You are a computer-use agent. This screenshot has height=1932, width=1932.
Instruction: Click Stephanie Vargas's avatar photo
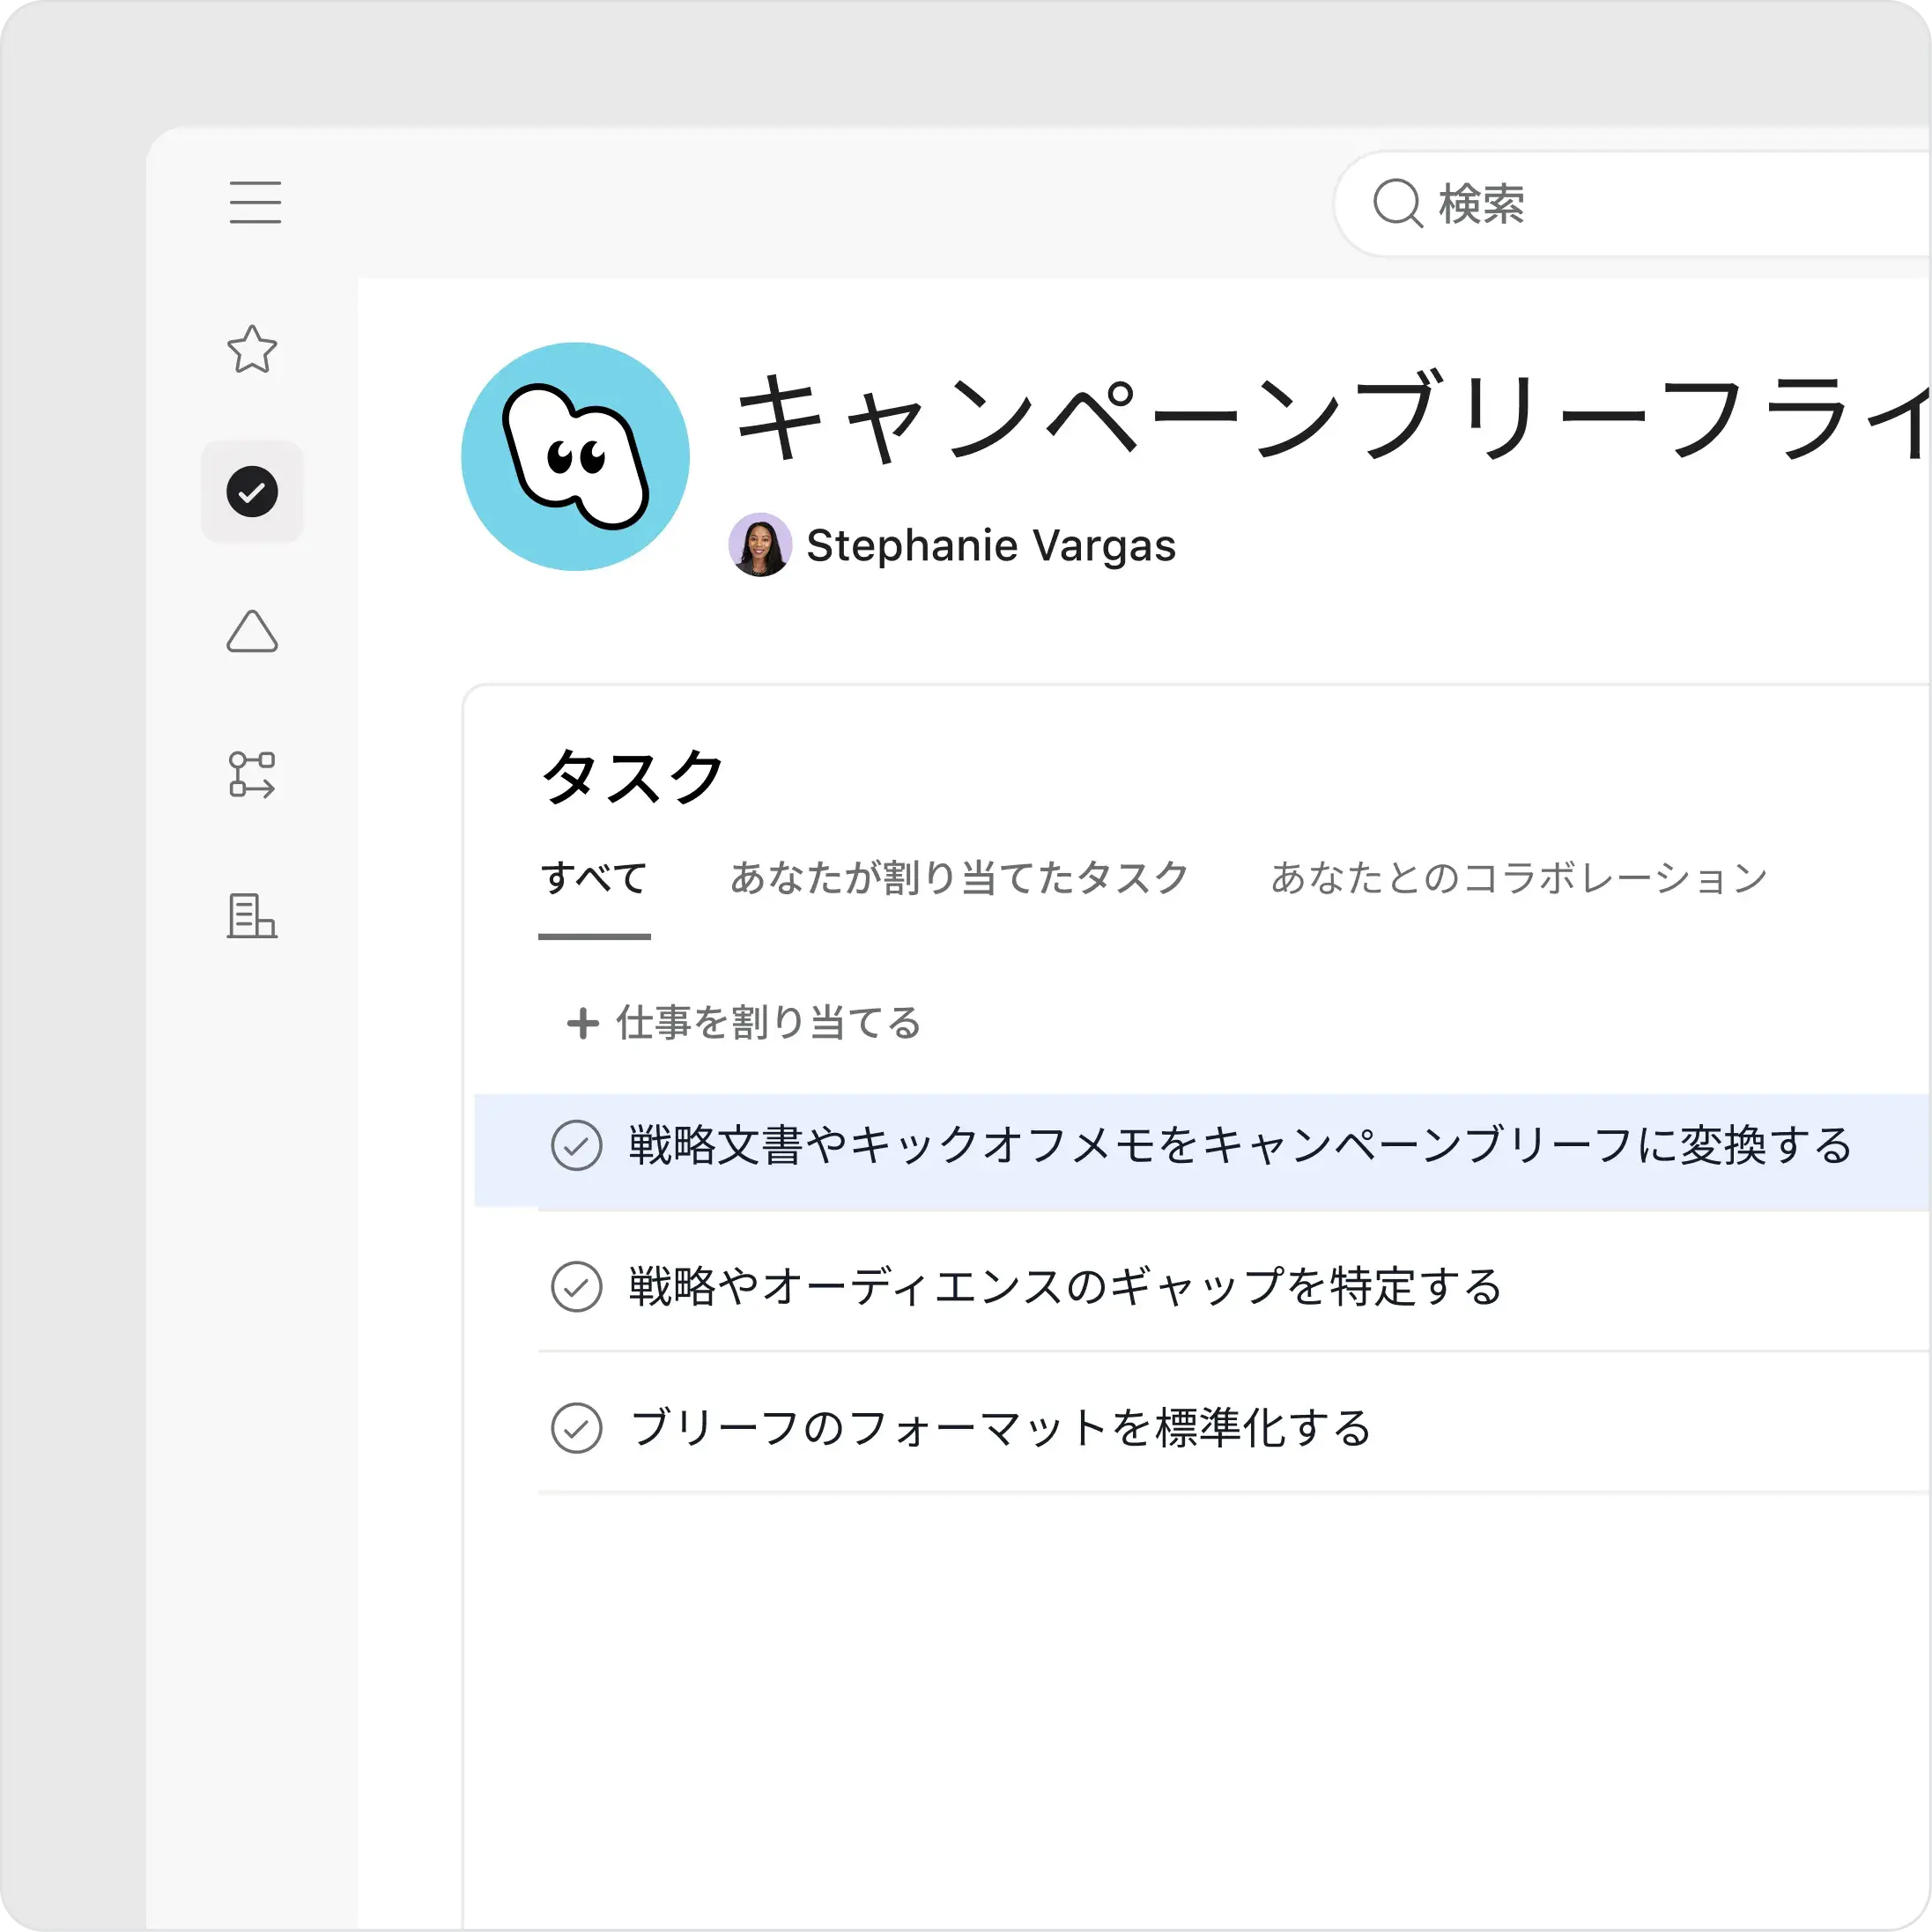[x=760, y=546]
